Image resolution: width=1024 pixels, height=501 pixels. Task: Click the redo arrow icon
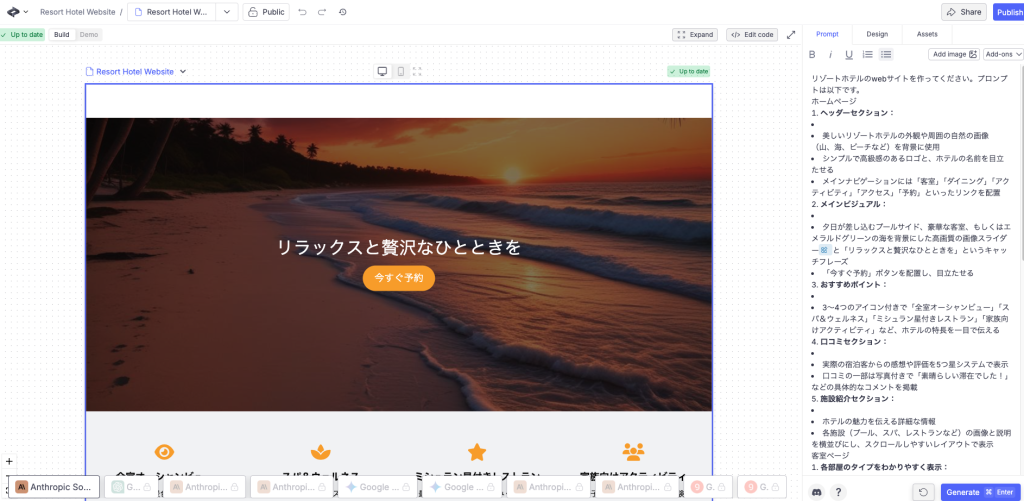tap(322, 12)
